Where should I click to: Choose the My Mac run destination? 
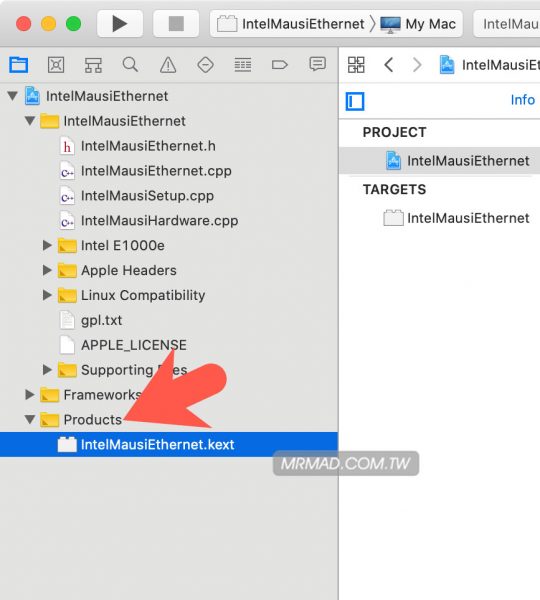point(418,24)
